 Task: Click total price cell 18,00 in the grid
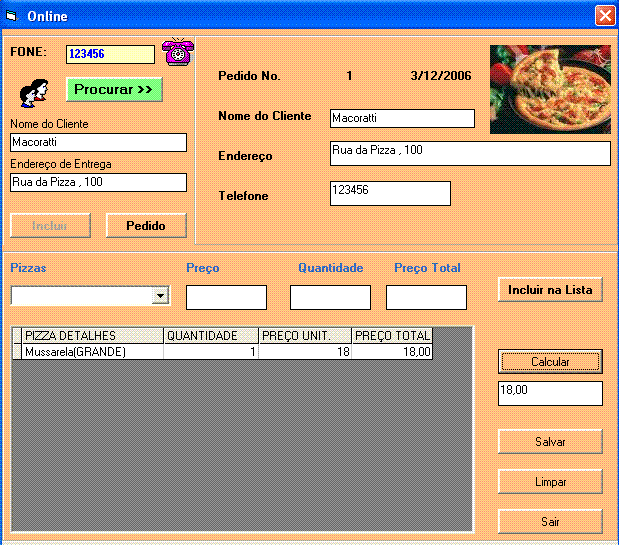click(392, 352)
